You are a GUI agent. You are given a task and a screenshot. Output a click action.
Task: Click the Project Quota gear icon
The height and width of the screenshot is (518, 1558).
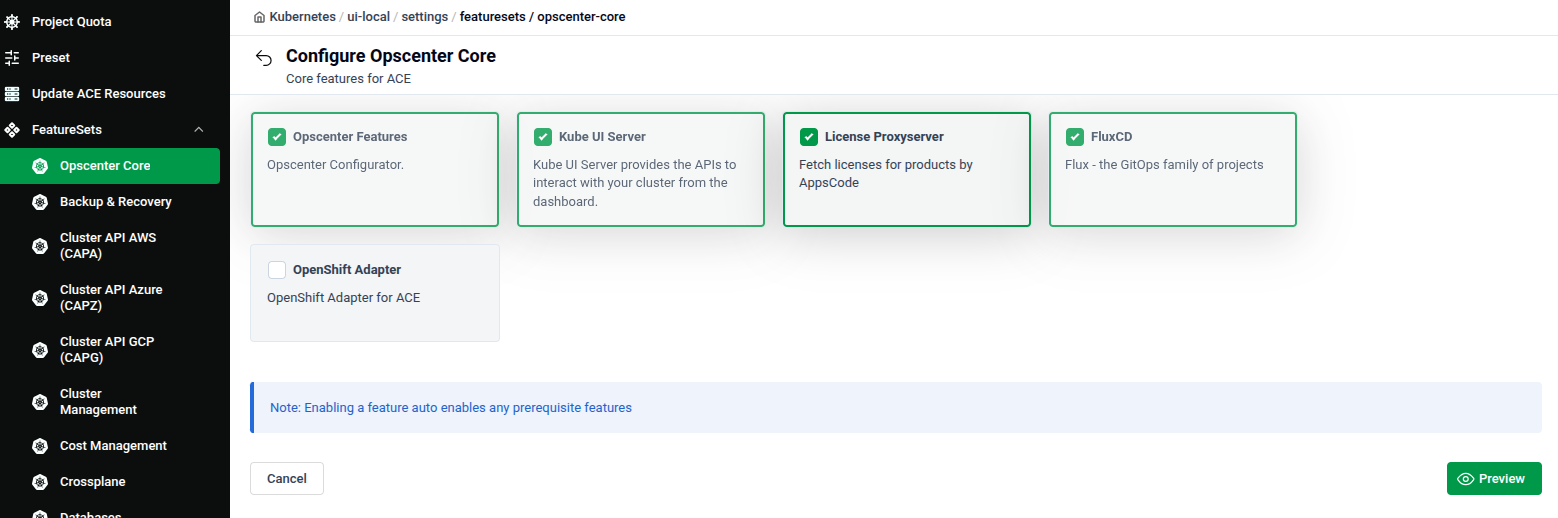(12, 21)
